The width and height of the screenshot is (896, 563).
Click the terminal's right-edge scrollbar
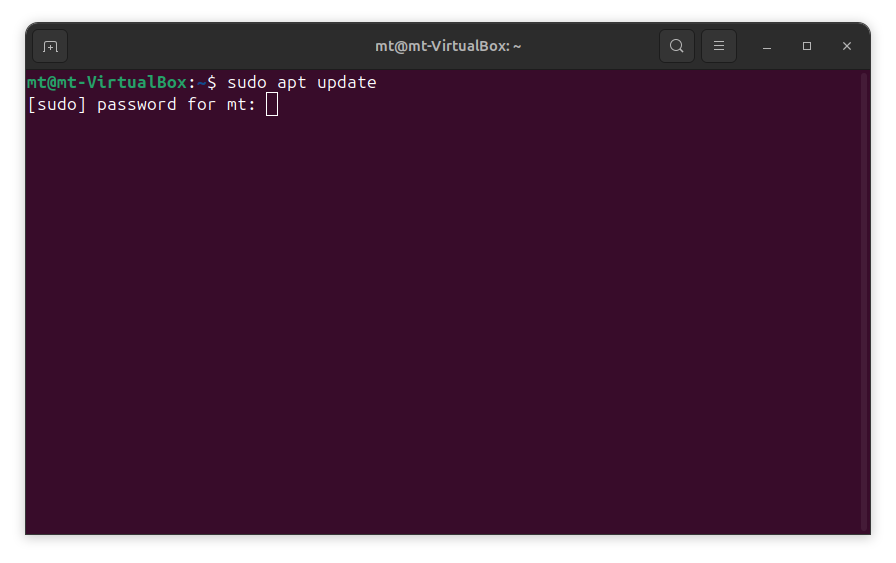(x=865, y=300)
